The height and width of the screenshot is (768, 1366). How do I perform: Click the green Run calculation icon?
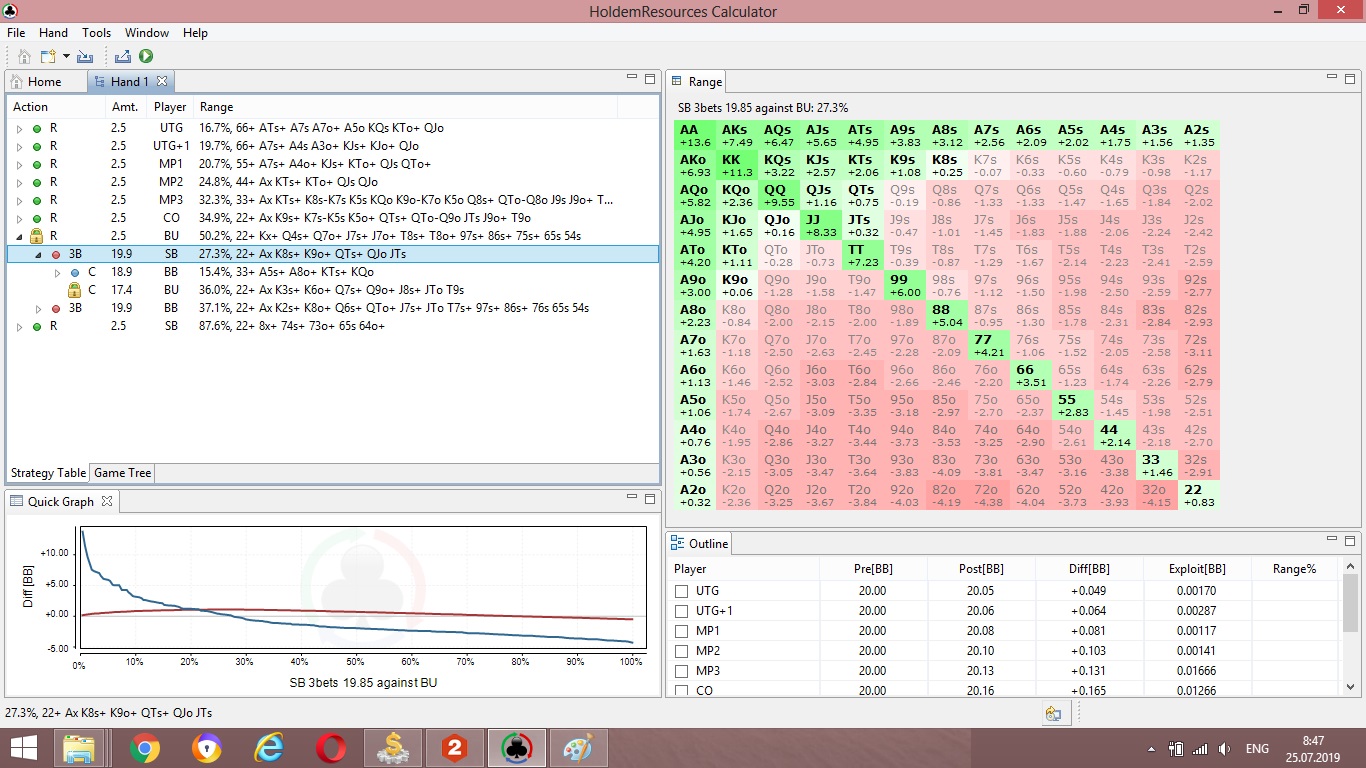click(x=146, y=57)
